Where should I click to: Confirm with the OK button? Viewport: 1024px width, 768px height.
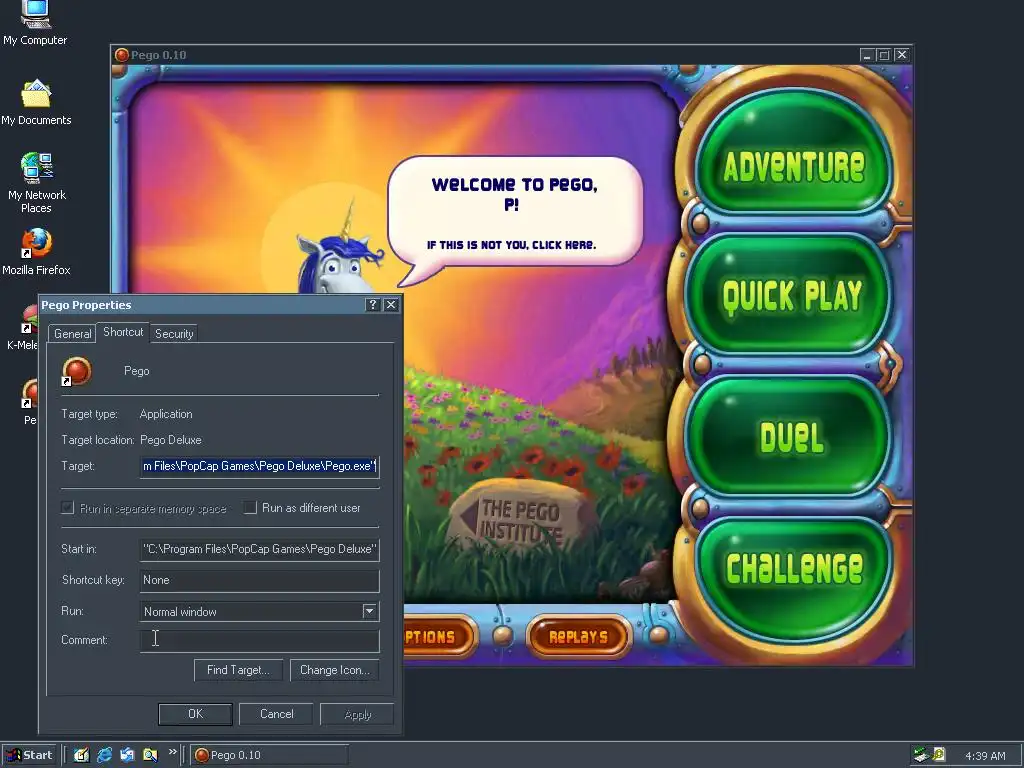(195, 714)
